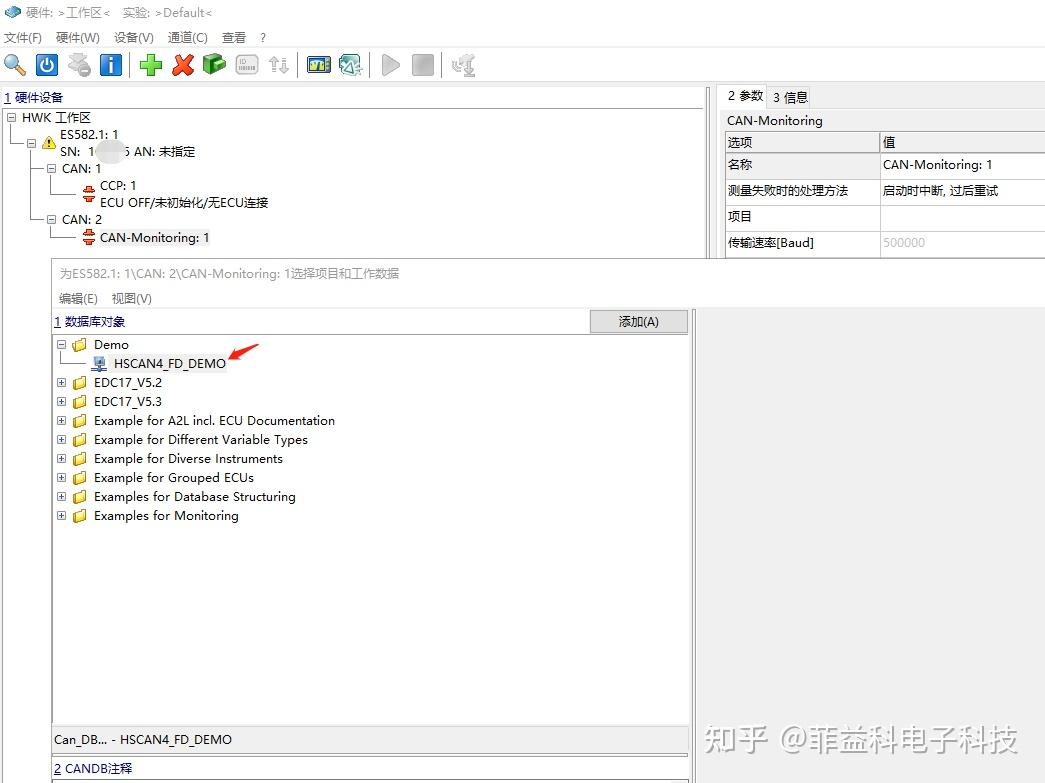Start measurement with the Play icon
1045x783 pixels.
point(390,64)
